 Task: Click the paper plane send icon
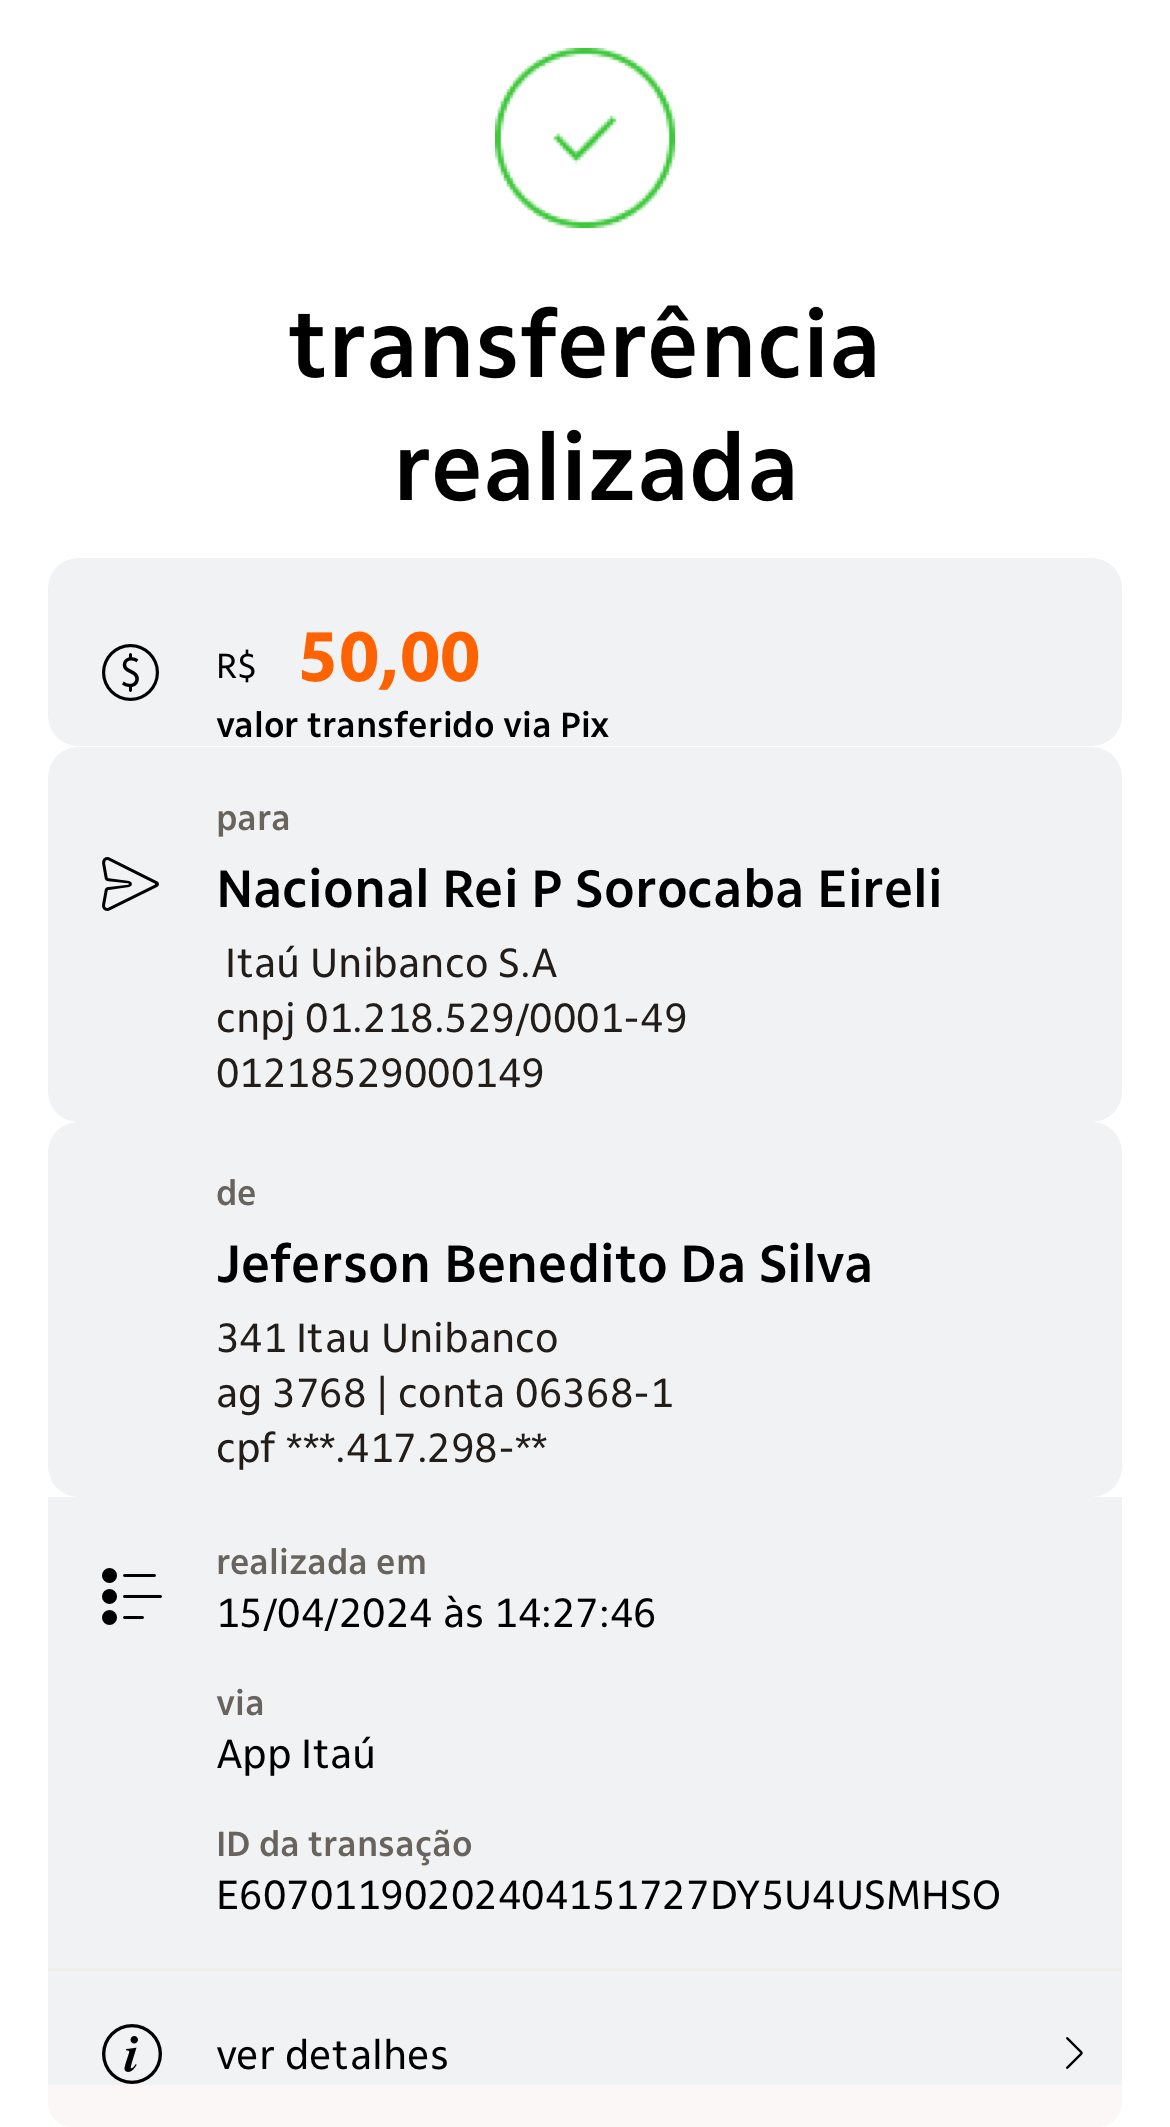coord(130,884)
